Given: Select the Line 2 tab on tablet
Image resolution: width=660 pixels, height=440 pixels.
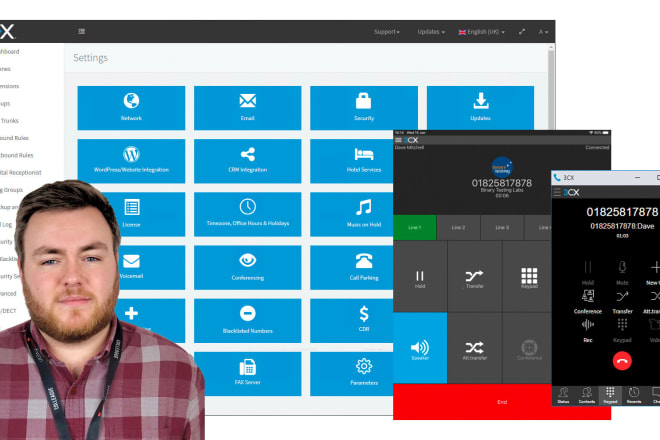Looking at the screenshot, I should (458, 227).
